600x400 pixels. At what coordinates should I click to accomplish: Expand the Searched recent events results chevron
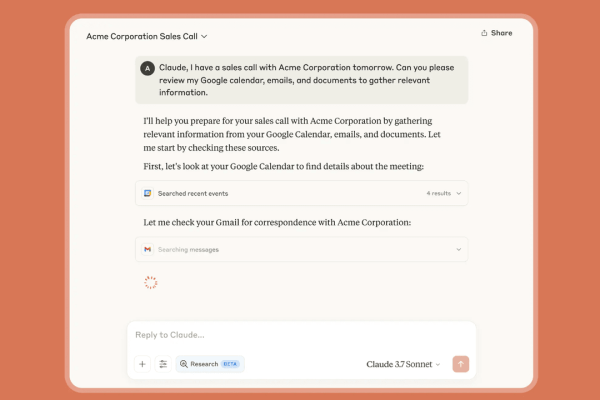(459, 193)
